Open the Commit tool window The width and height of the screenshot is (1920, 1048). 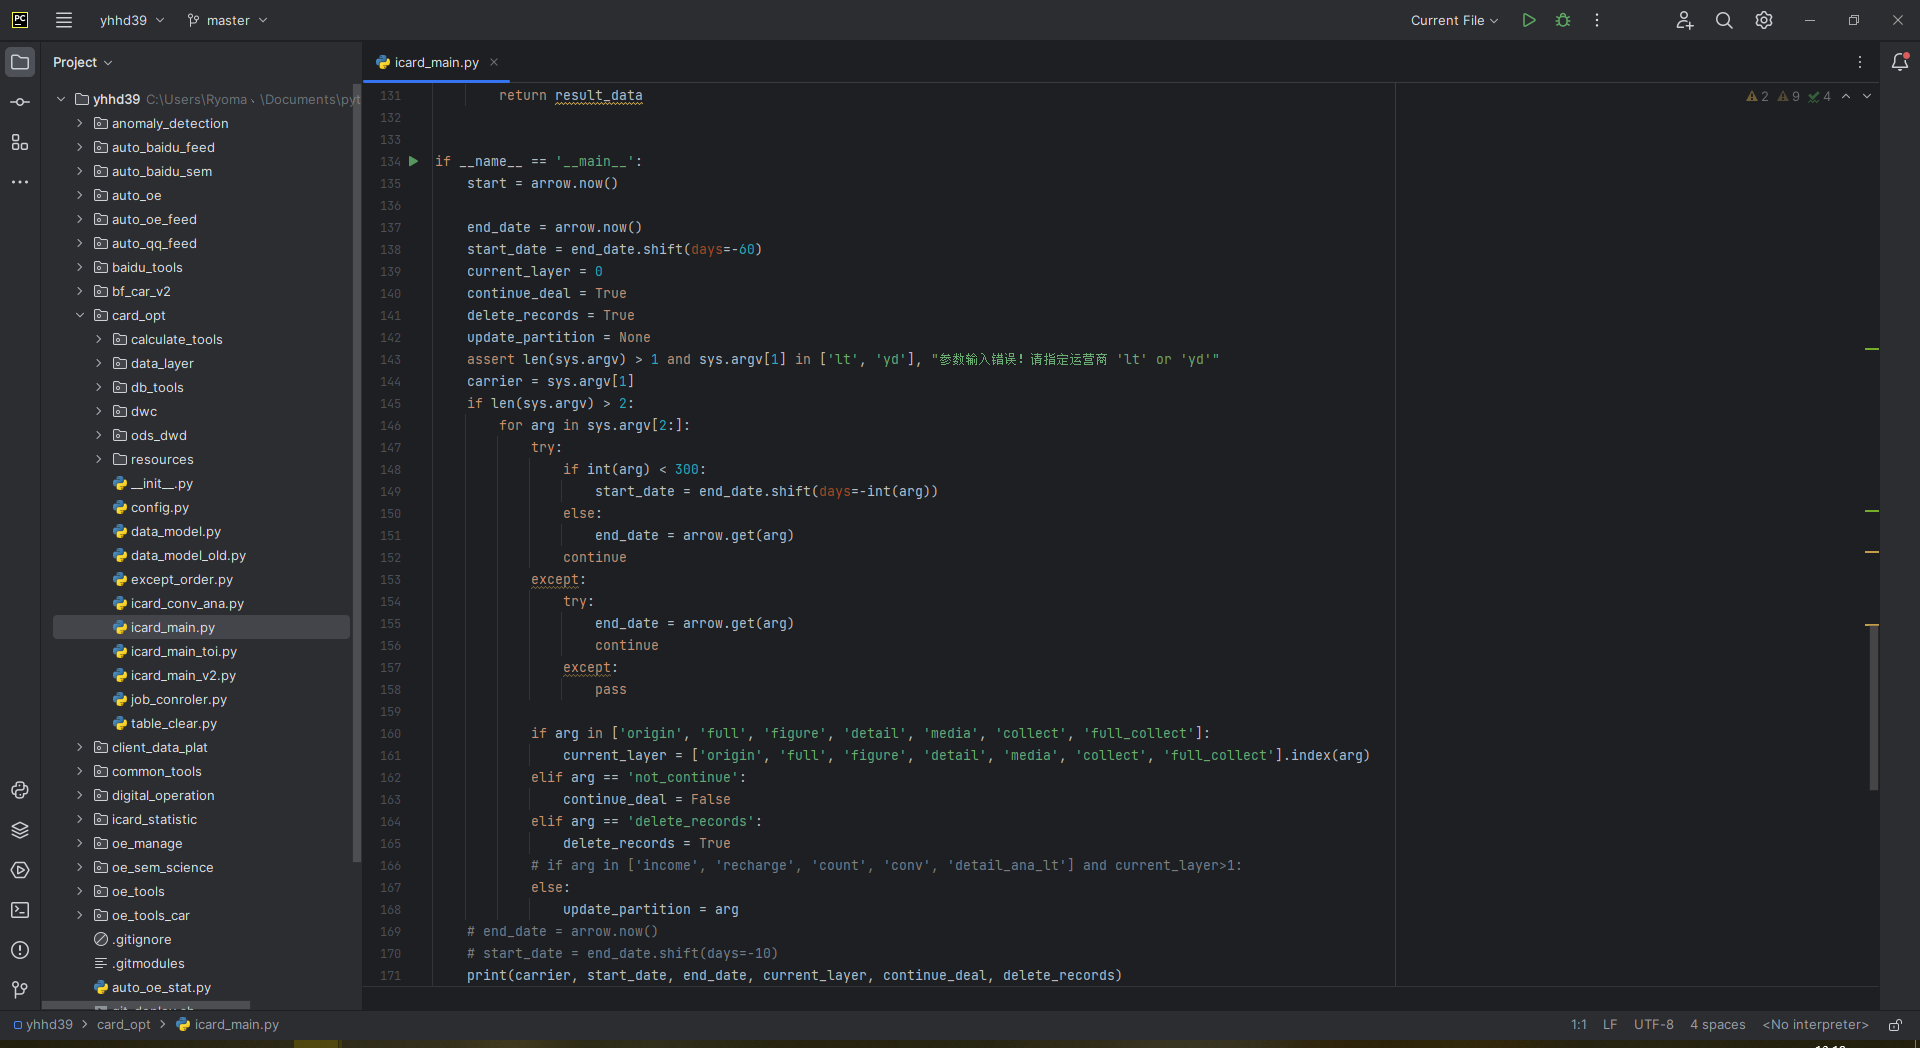point(20,102)
